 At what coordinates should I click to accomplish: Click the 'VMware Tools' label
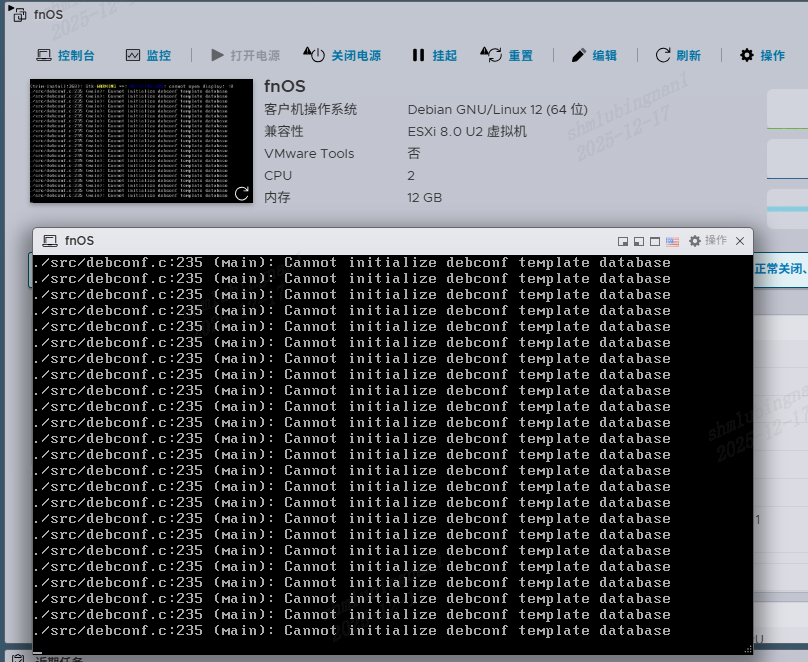click(x=309, y=154)
